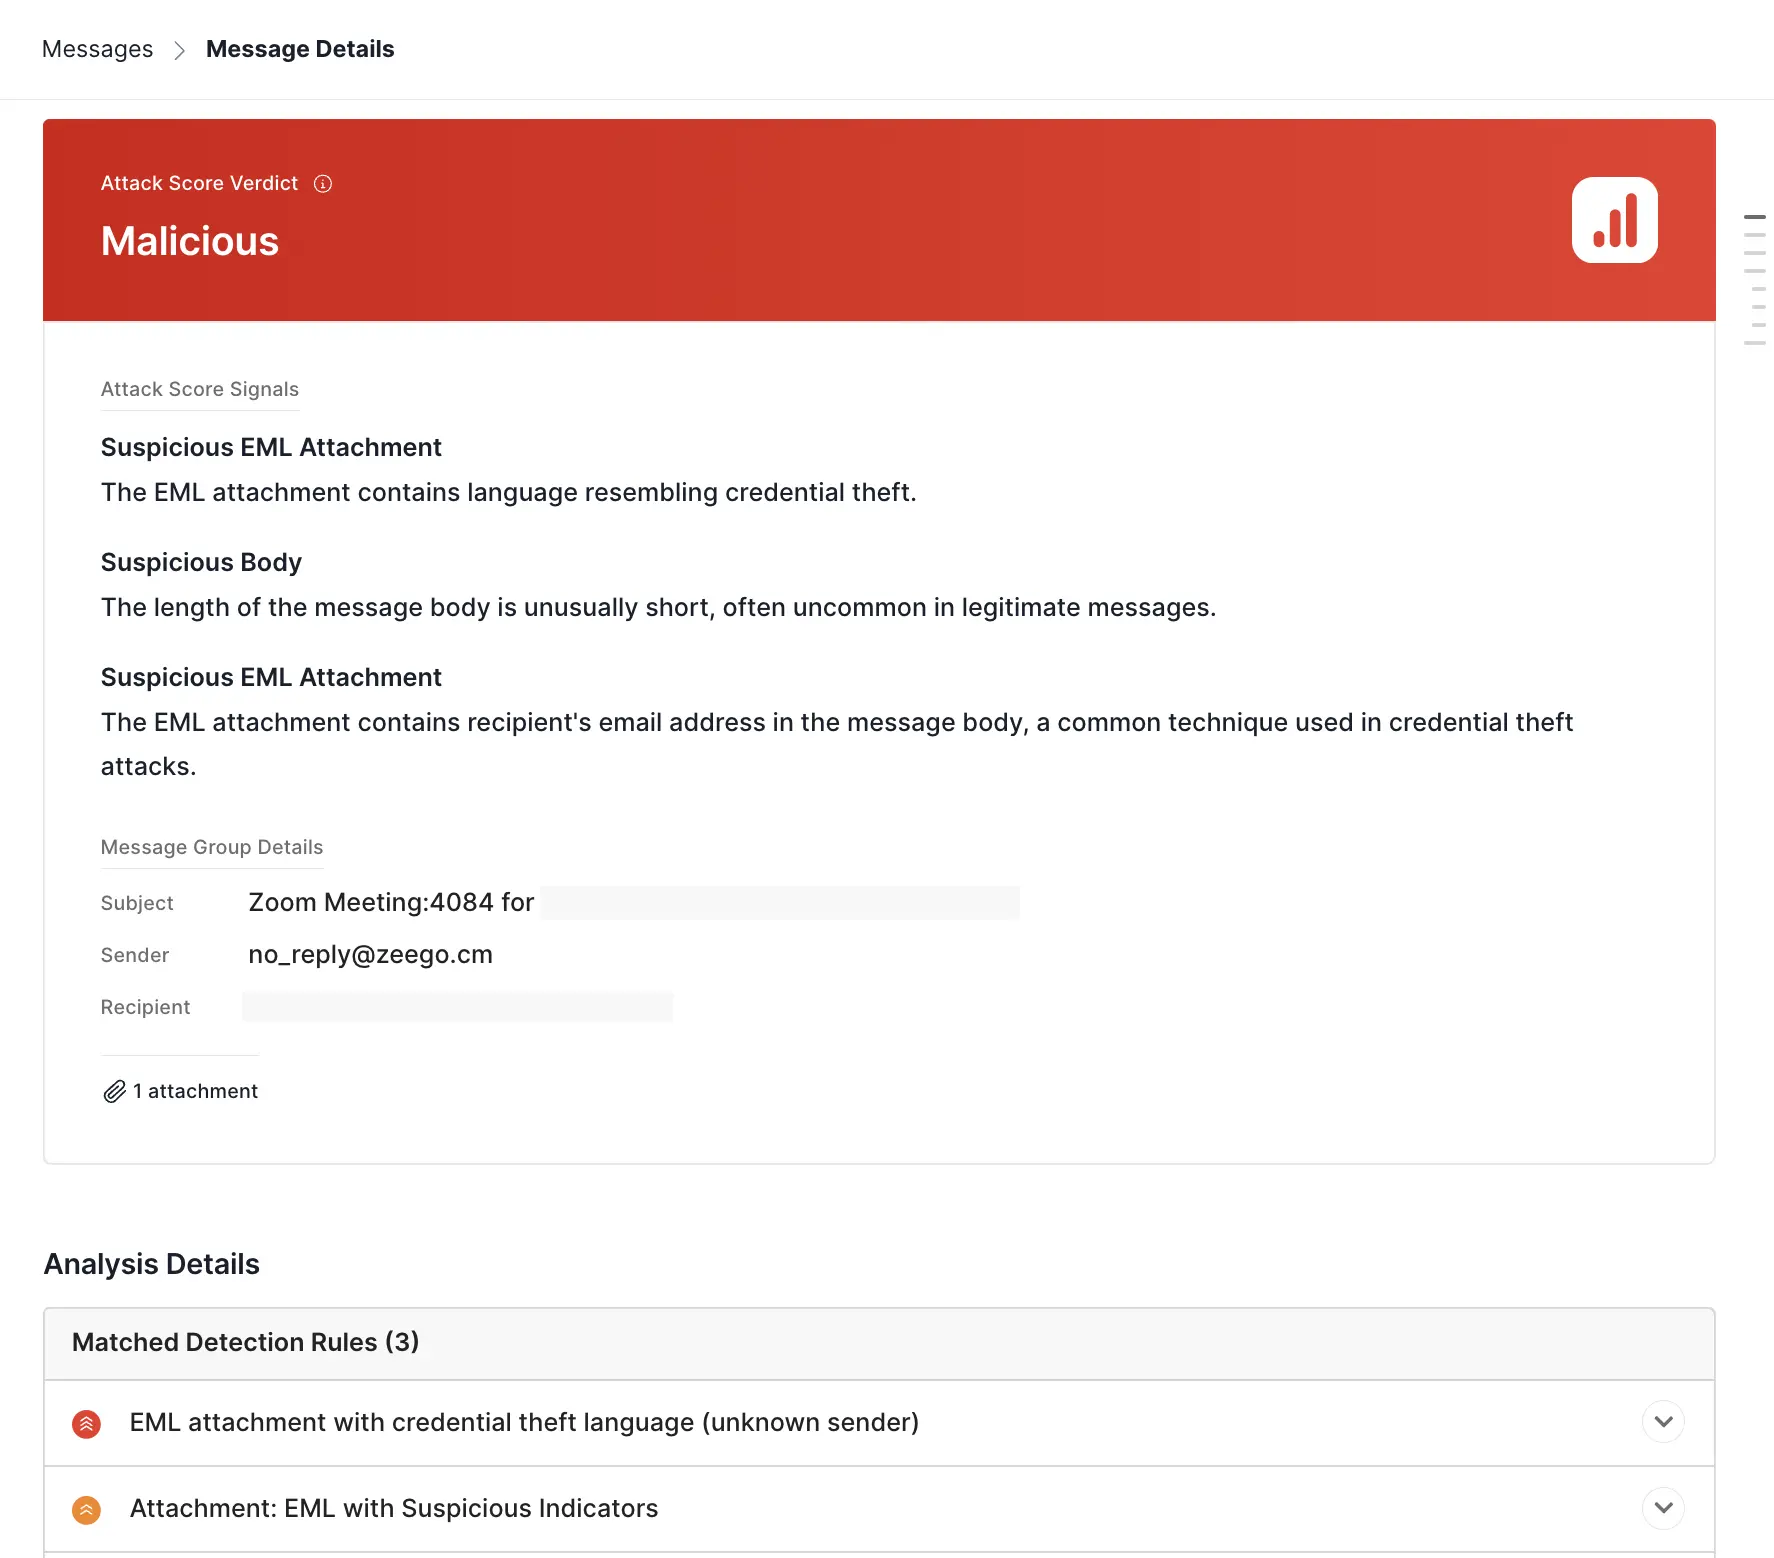Image resolution: width=1774 pixels, height=1558 pixels.
Task: Click the paperclip attachment icon
Action: (x=114, y=1091)
